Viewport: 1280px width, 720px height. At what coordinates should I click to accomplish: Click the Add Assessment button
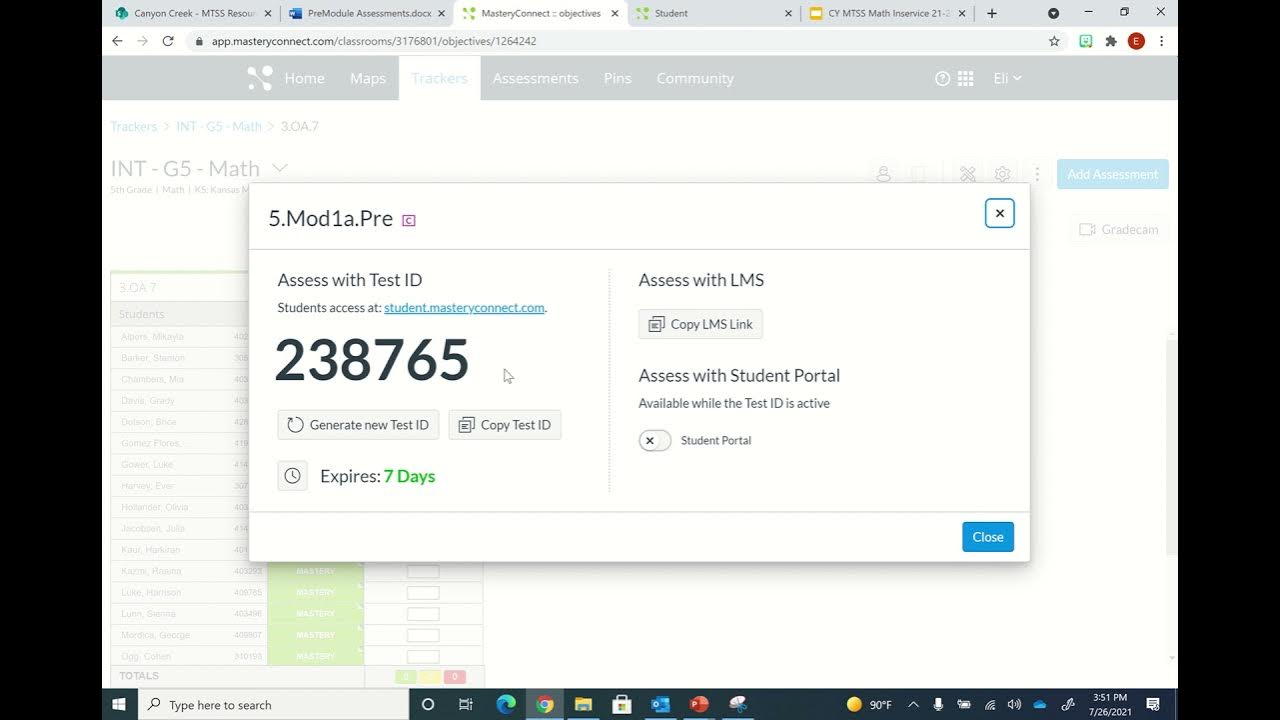click(1112, 174)
